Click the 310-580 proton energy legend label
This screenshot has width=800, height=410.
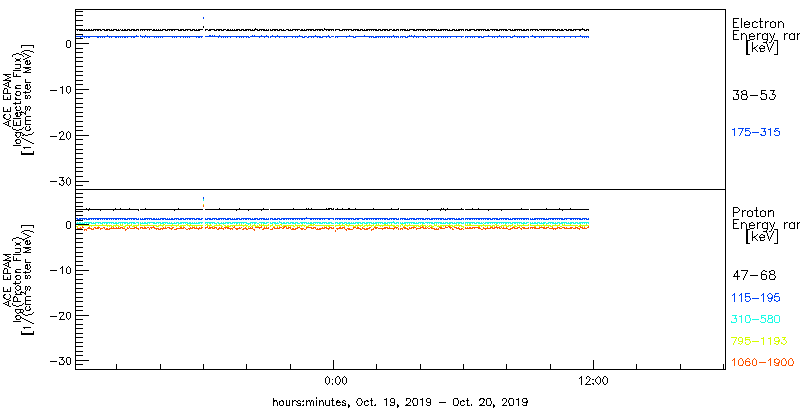tap(756, 320)
